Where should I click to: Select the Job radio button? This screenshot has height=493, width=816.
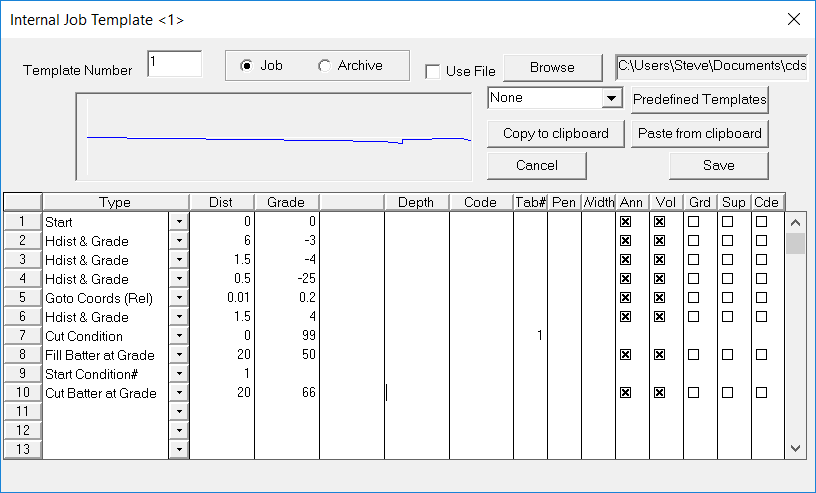click(246, 66)
